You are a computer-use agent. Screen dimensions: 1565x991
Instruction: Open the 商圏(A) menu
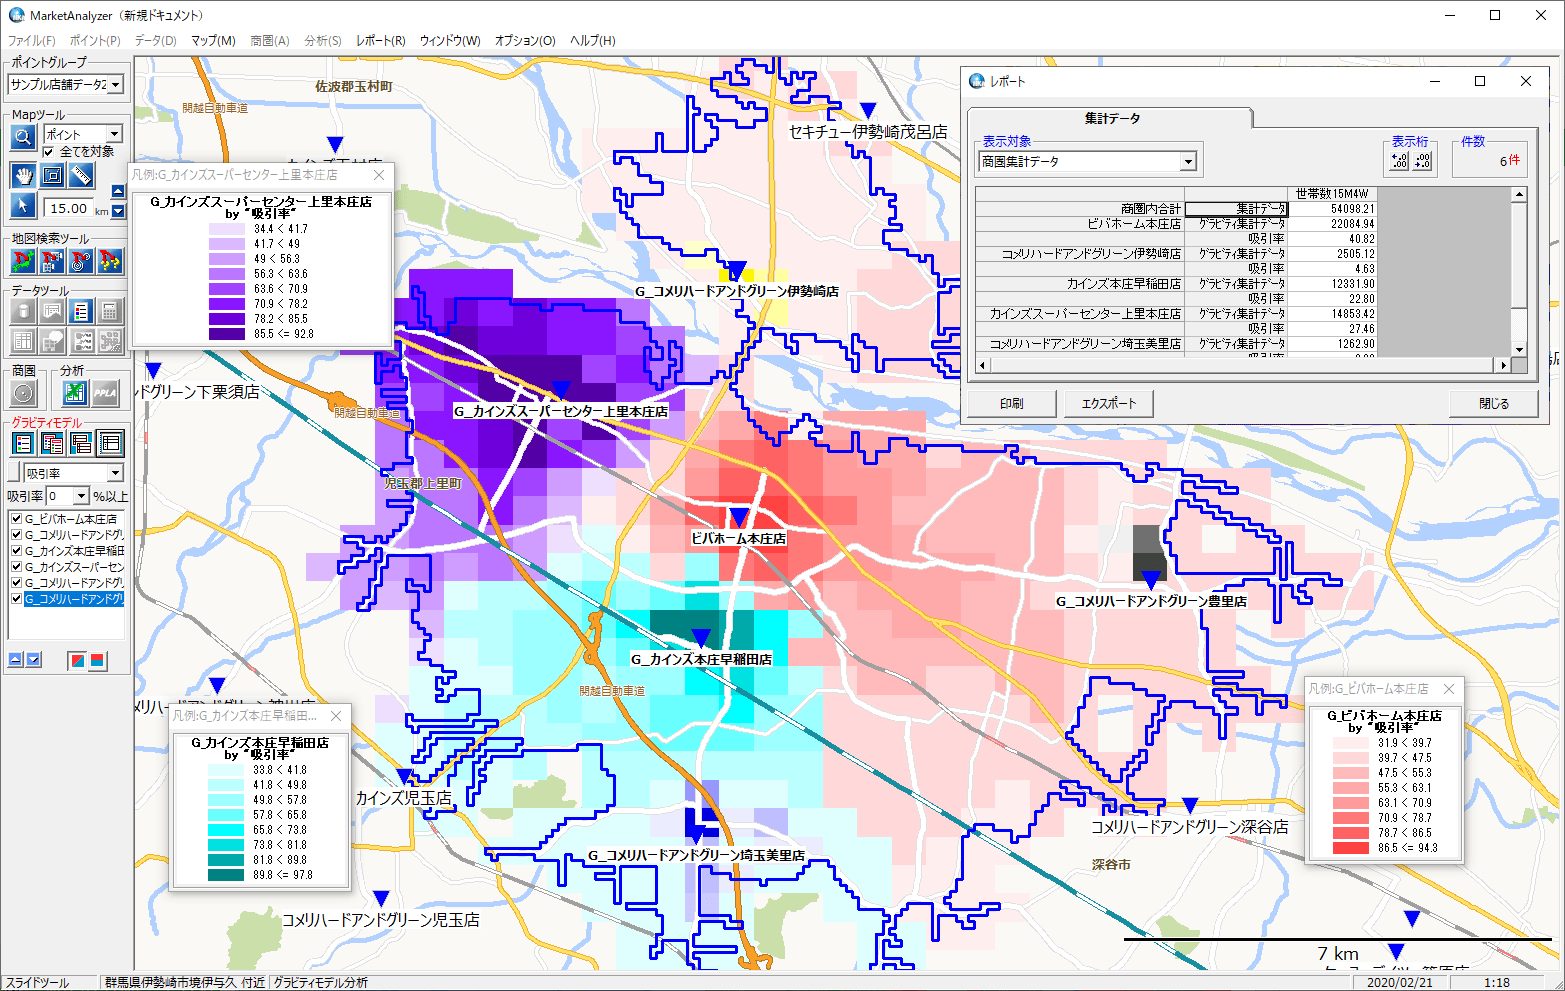[x=269, y=41]
